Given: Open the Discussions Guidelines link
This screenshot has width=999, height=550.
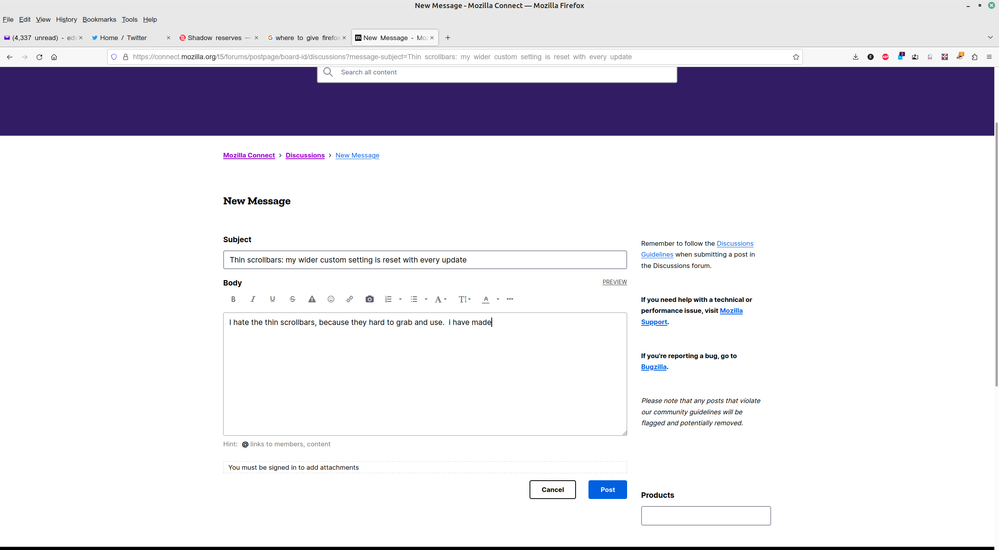Looking at the screenshot, I should [x=735, y=244].
